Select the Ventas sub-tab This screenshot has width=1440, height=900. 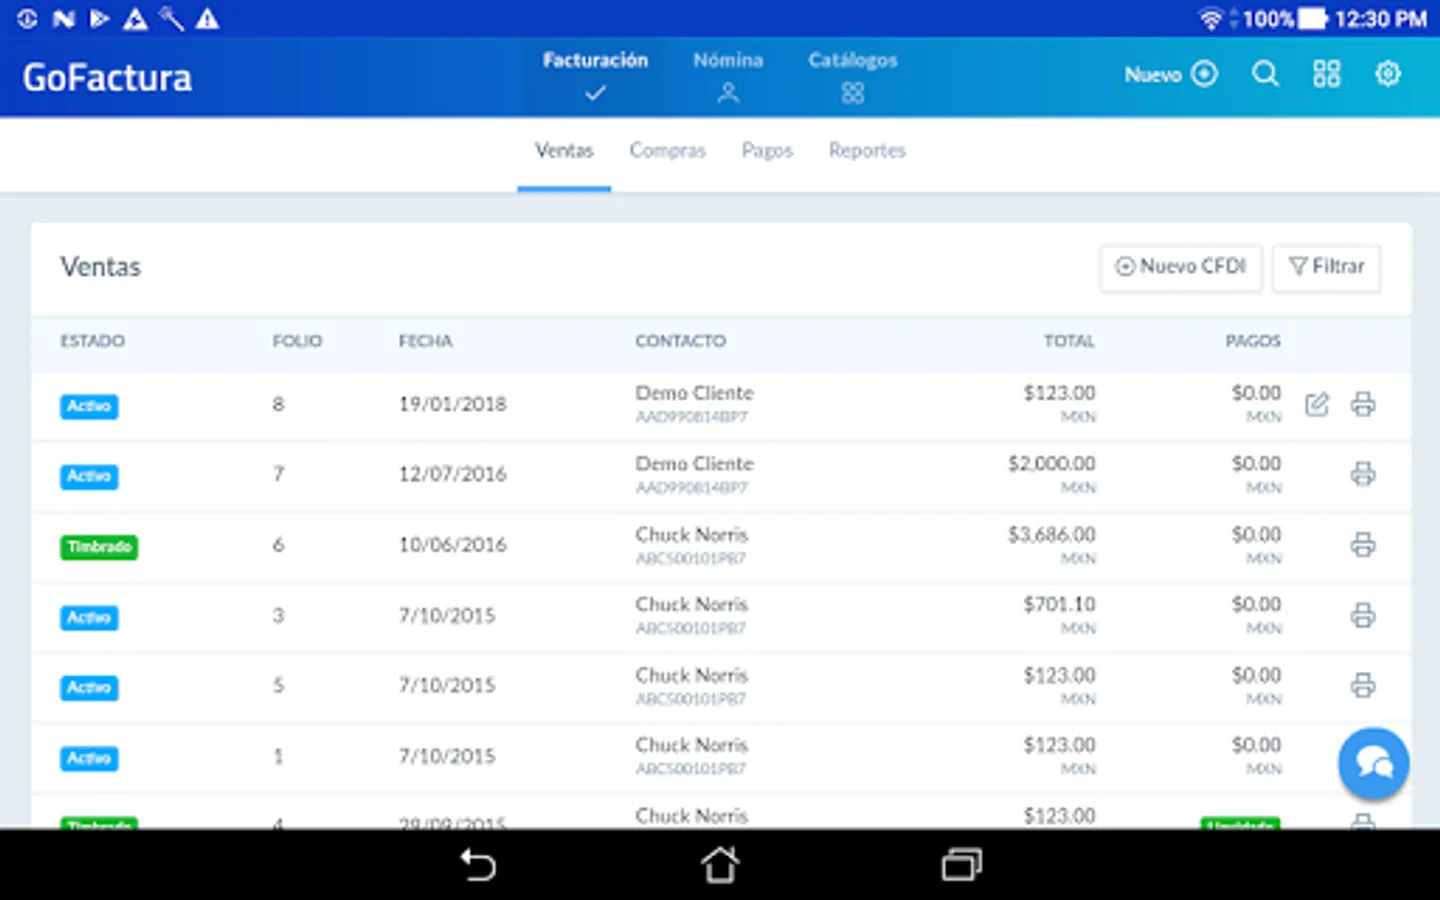click(564, 151)
